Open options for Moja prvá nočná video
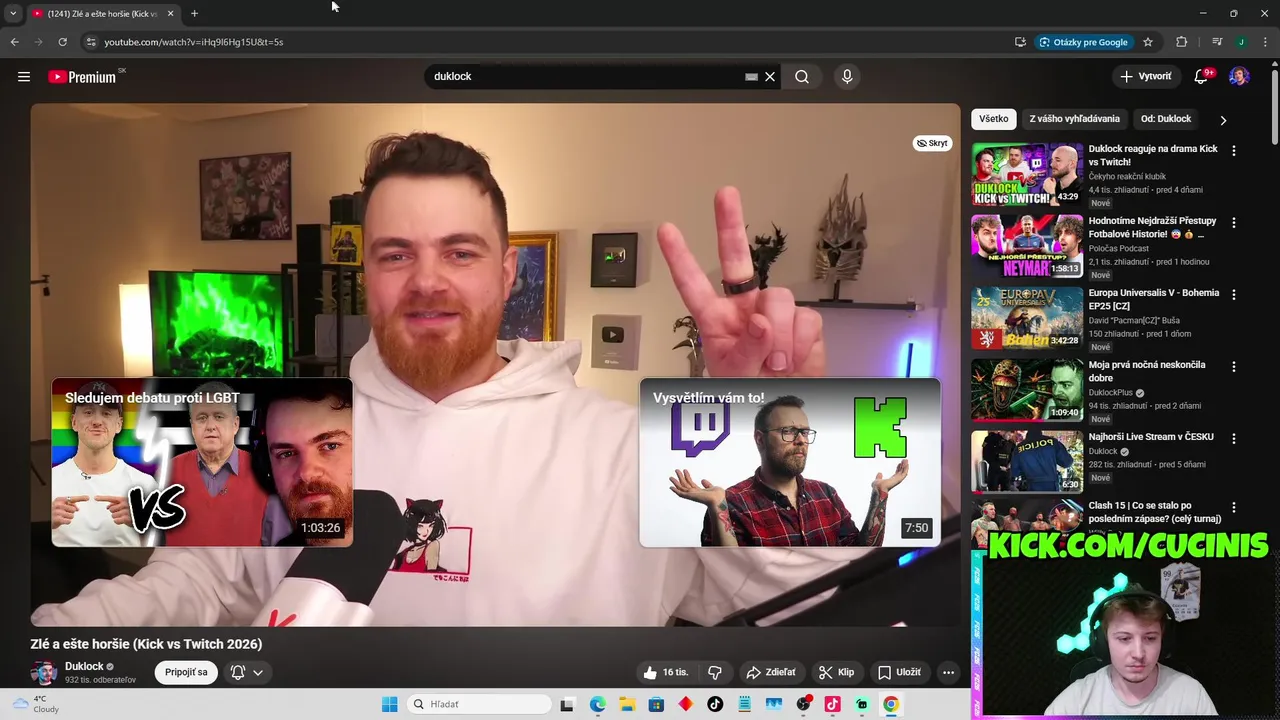 tap(1233, 367)
